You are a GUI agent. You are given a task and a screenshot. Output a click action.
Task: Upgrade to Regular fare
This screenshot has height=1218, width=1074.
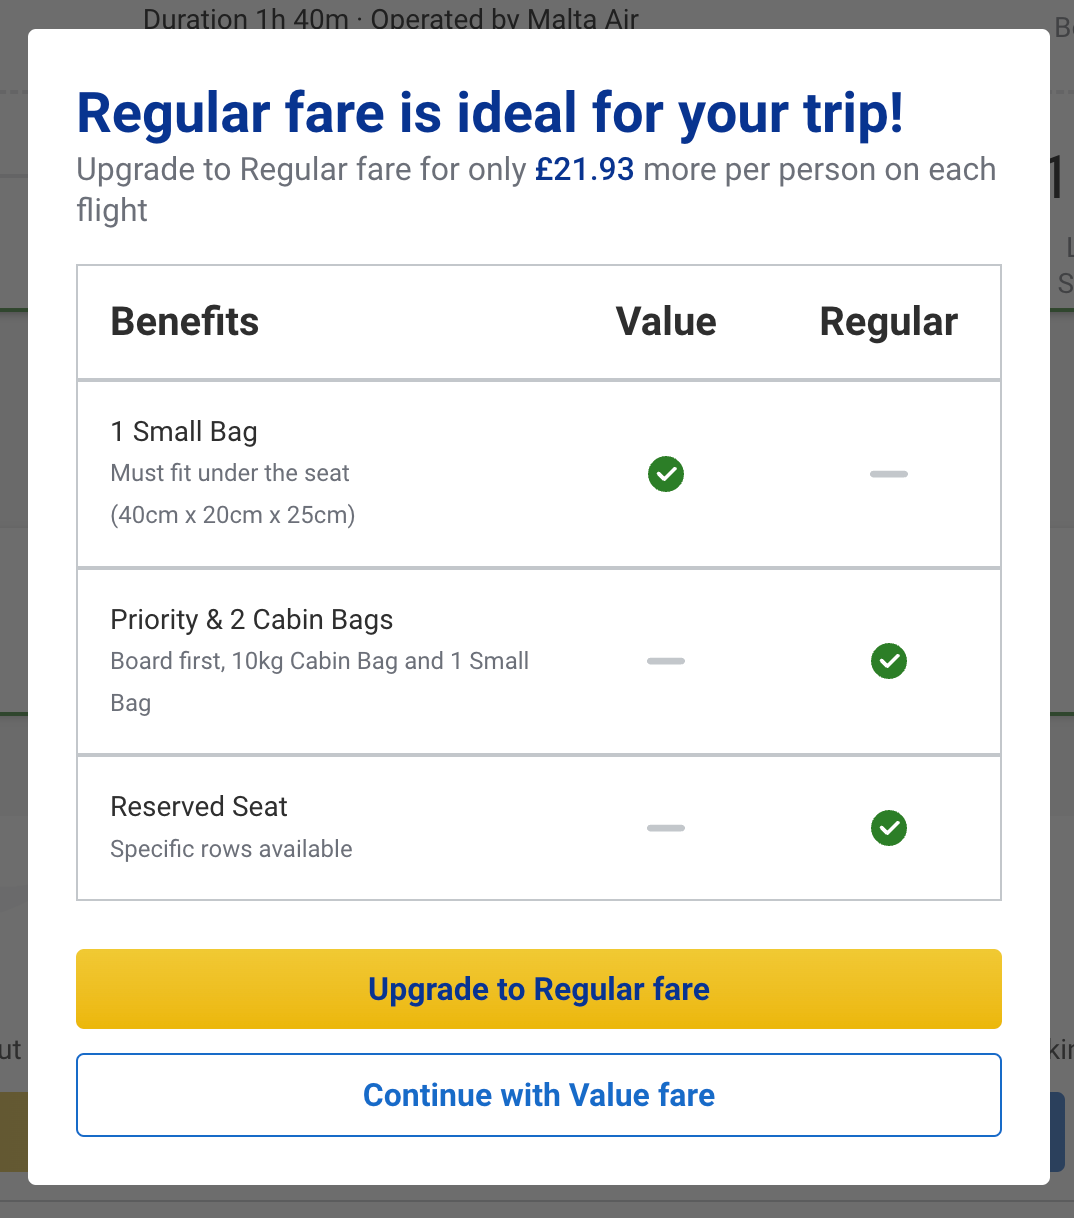point(538,989)
